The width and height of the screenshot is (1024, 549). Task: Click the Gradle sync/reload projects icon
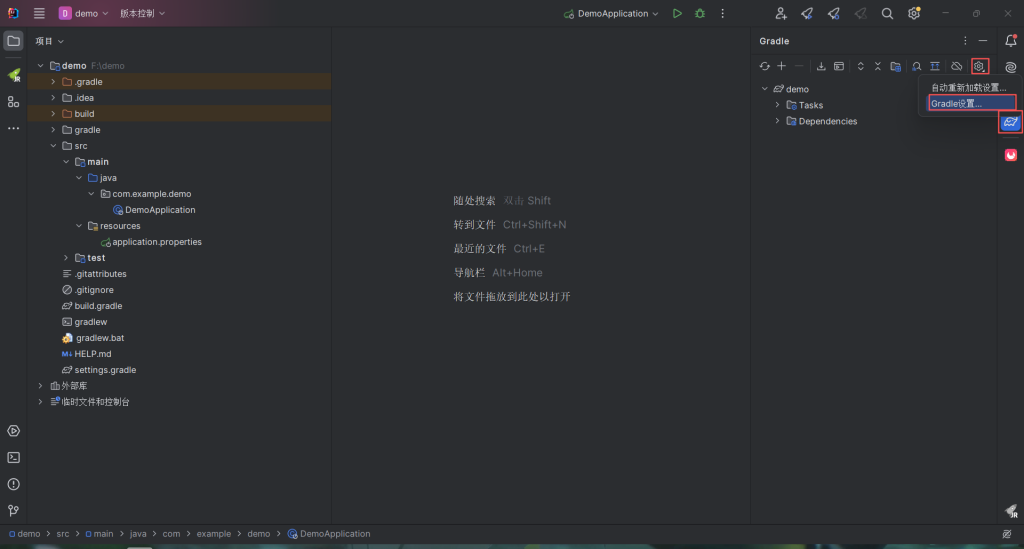tap(765, 66)
